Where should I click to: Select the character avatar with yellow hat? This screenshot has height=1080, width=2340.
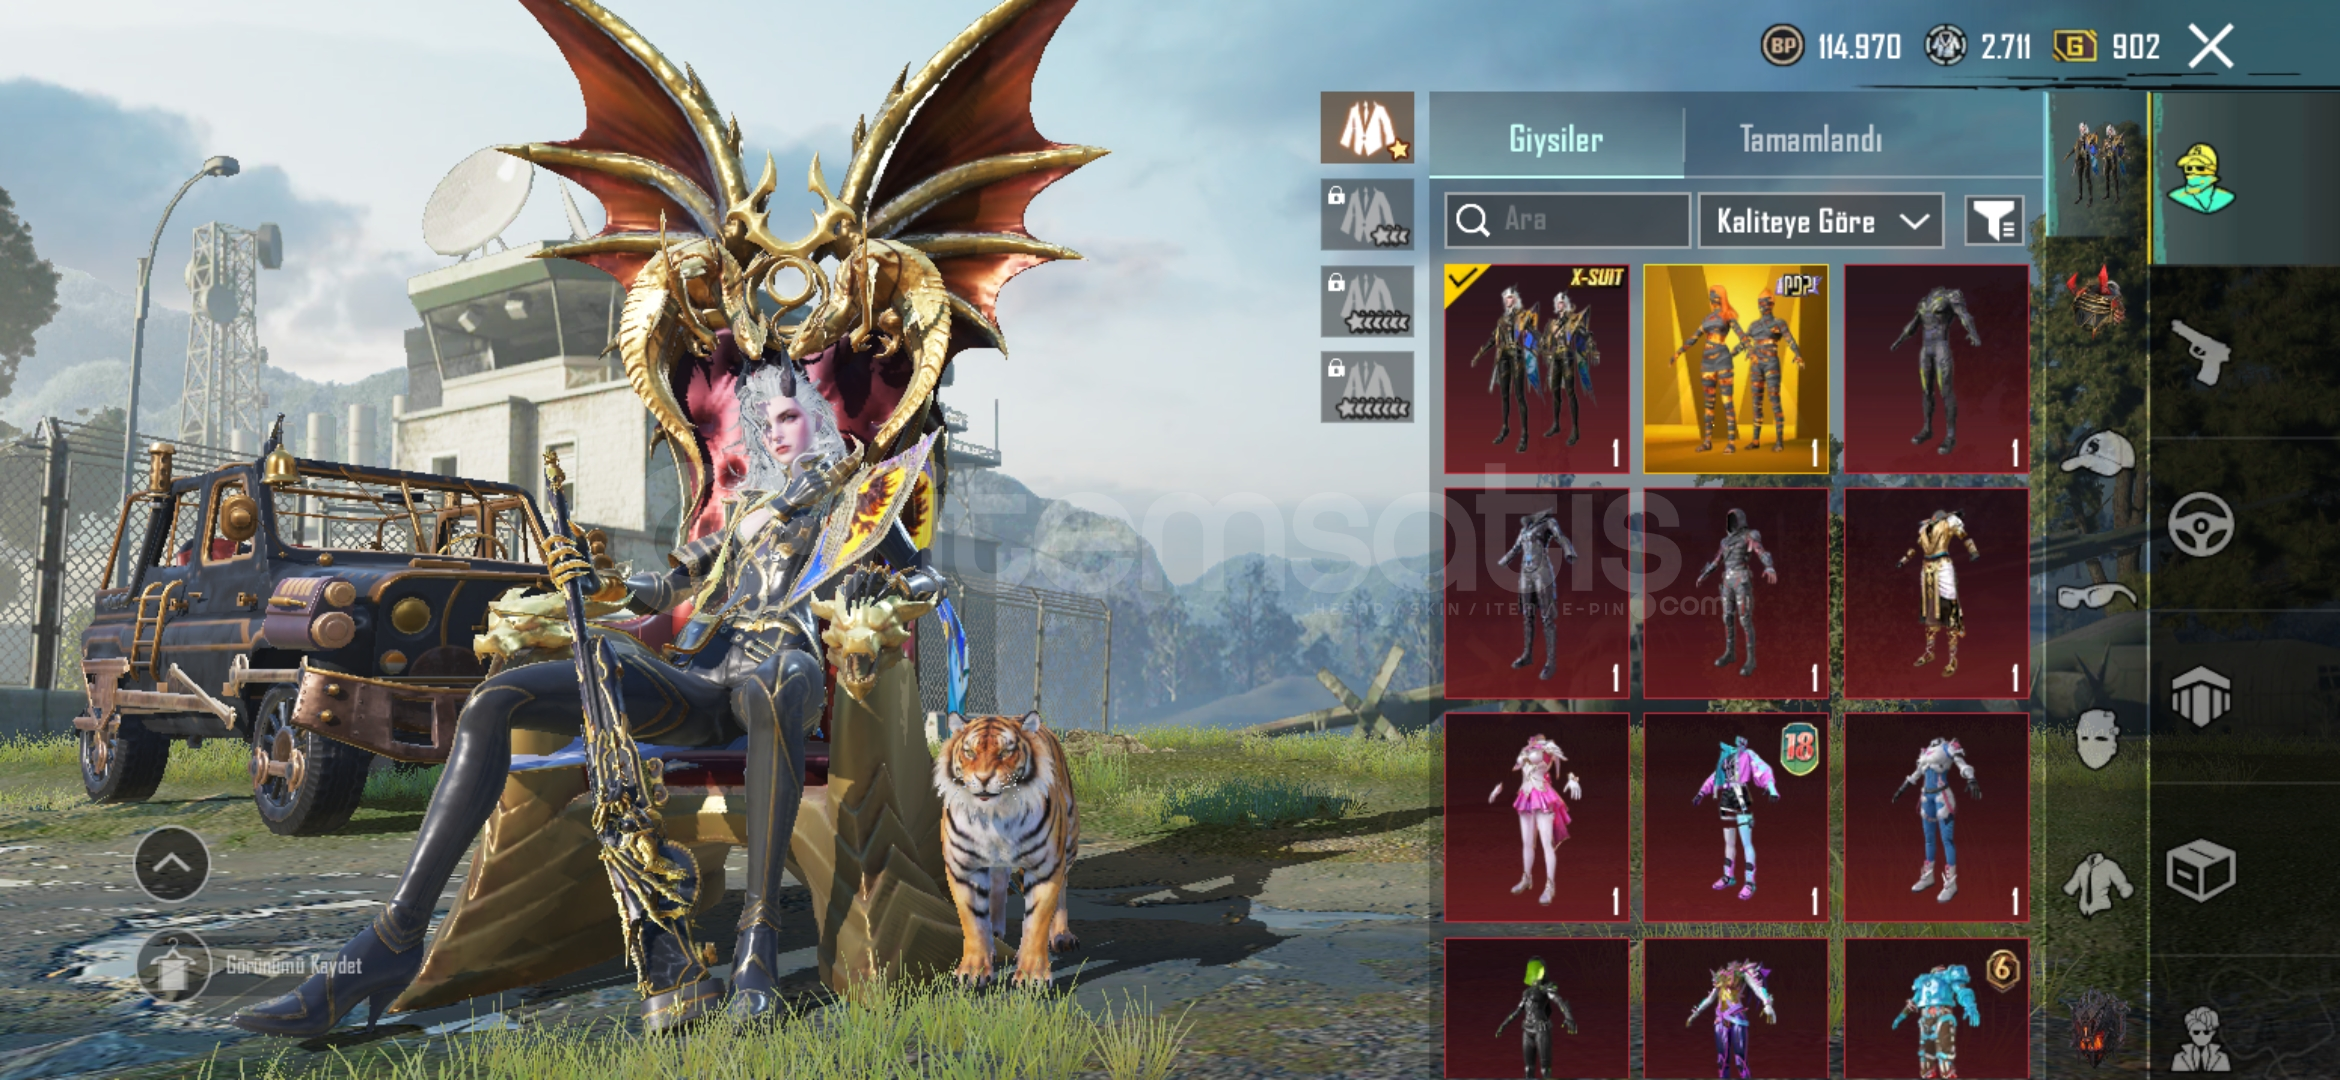coord(2201,178)
